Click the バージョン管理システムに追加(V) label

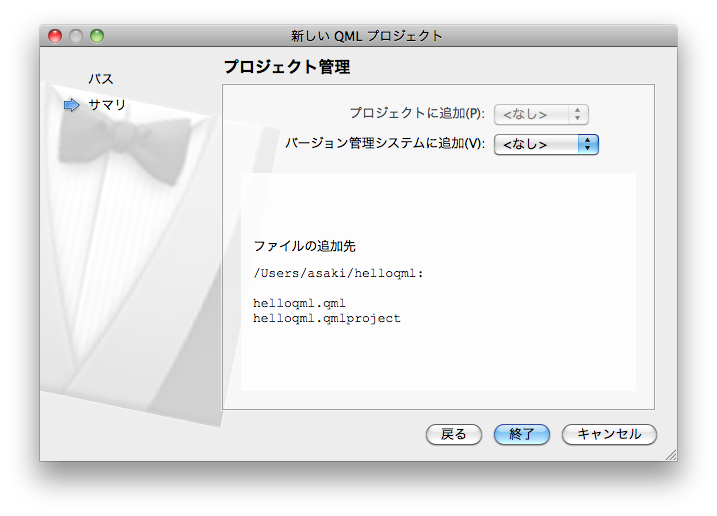tap(385, 144)
